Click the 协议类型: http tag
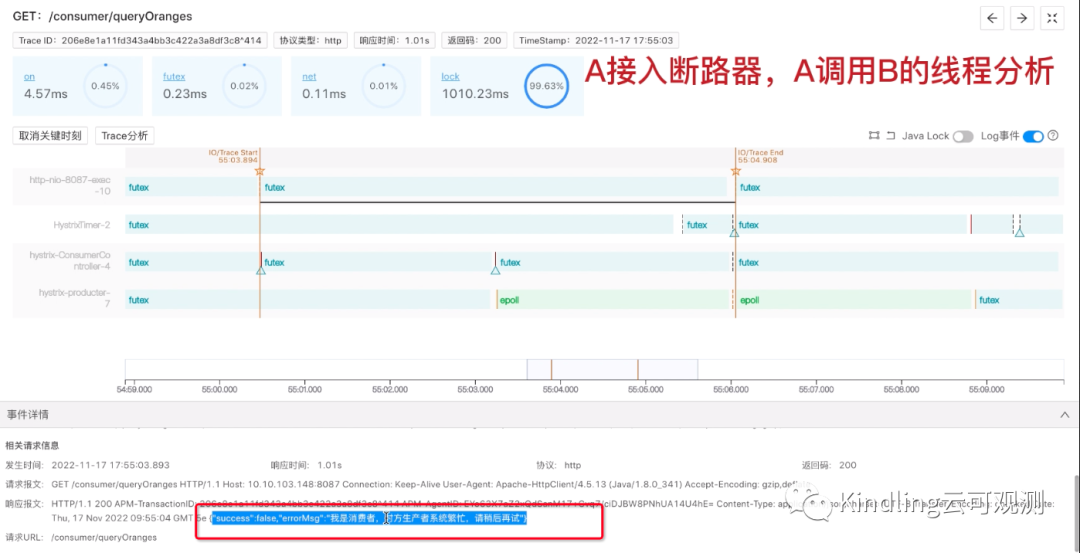1080x553 pixels. 311,41
